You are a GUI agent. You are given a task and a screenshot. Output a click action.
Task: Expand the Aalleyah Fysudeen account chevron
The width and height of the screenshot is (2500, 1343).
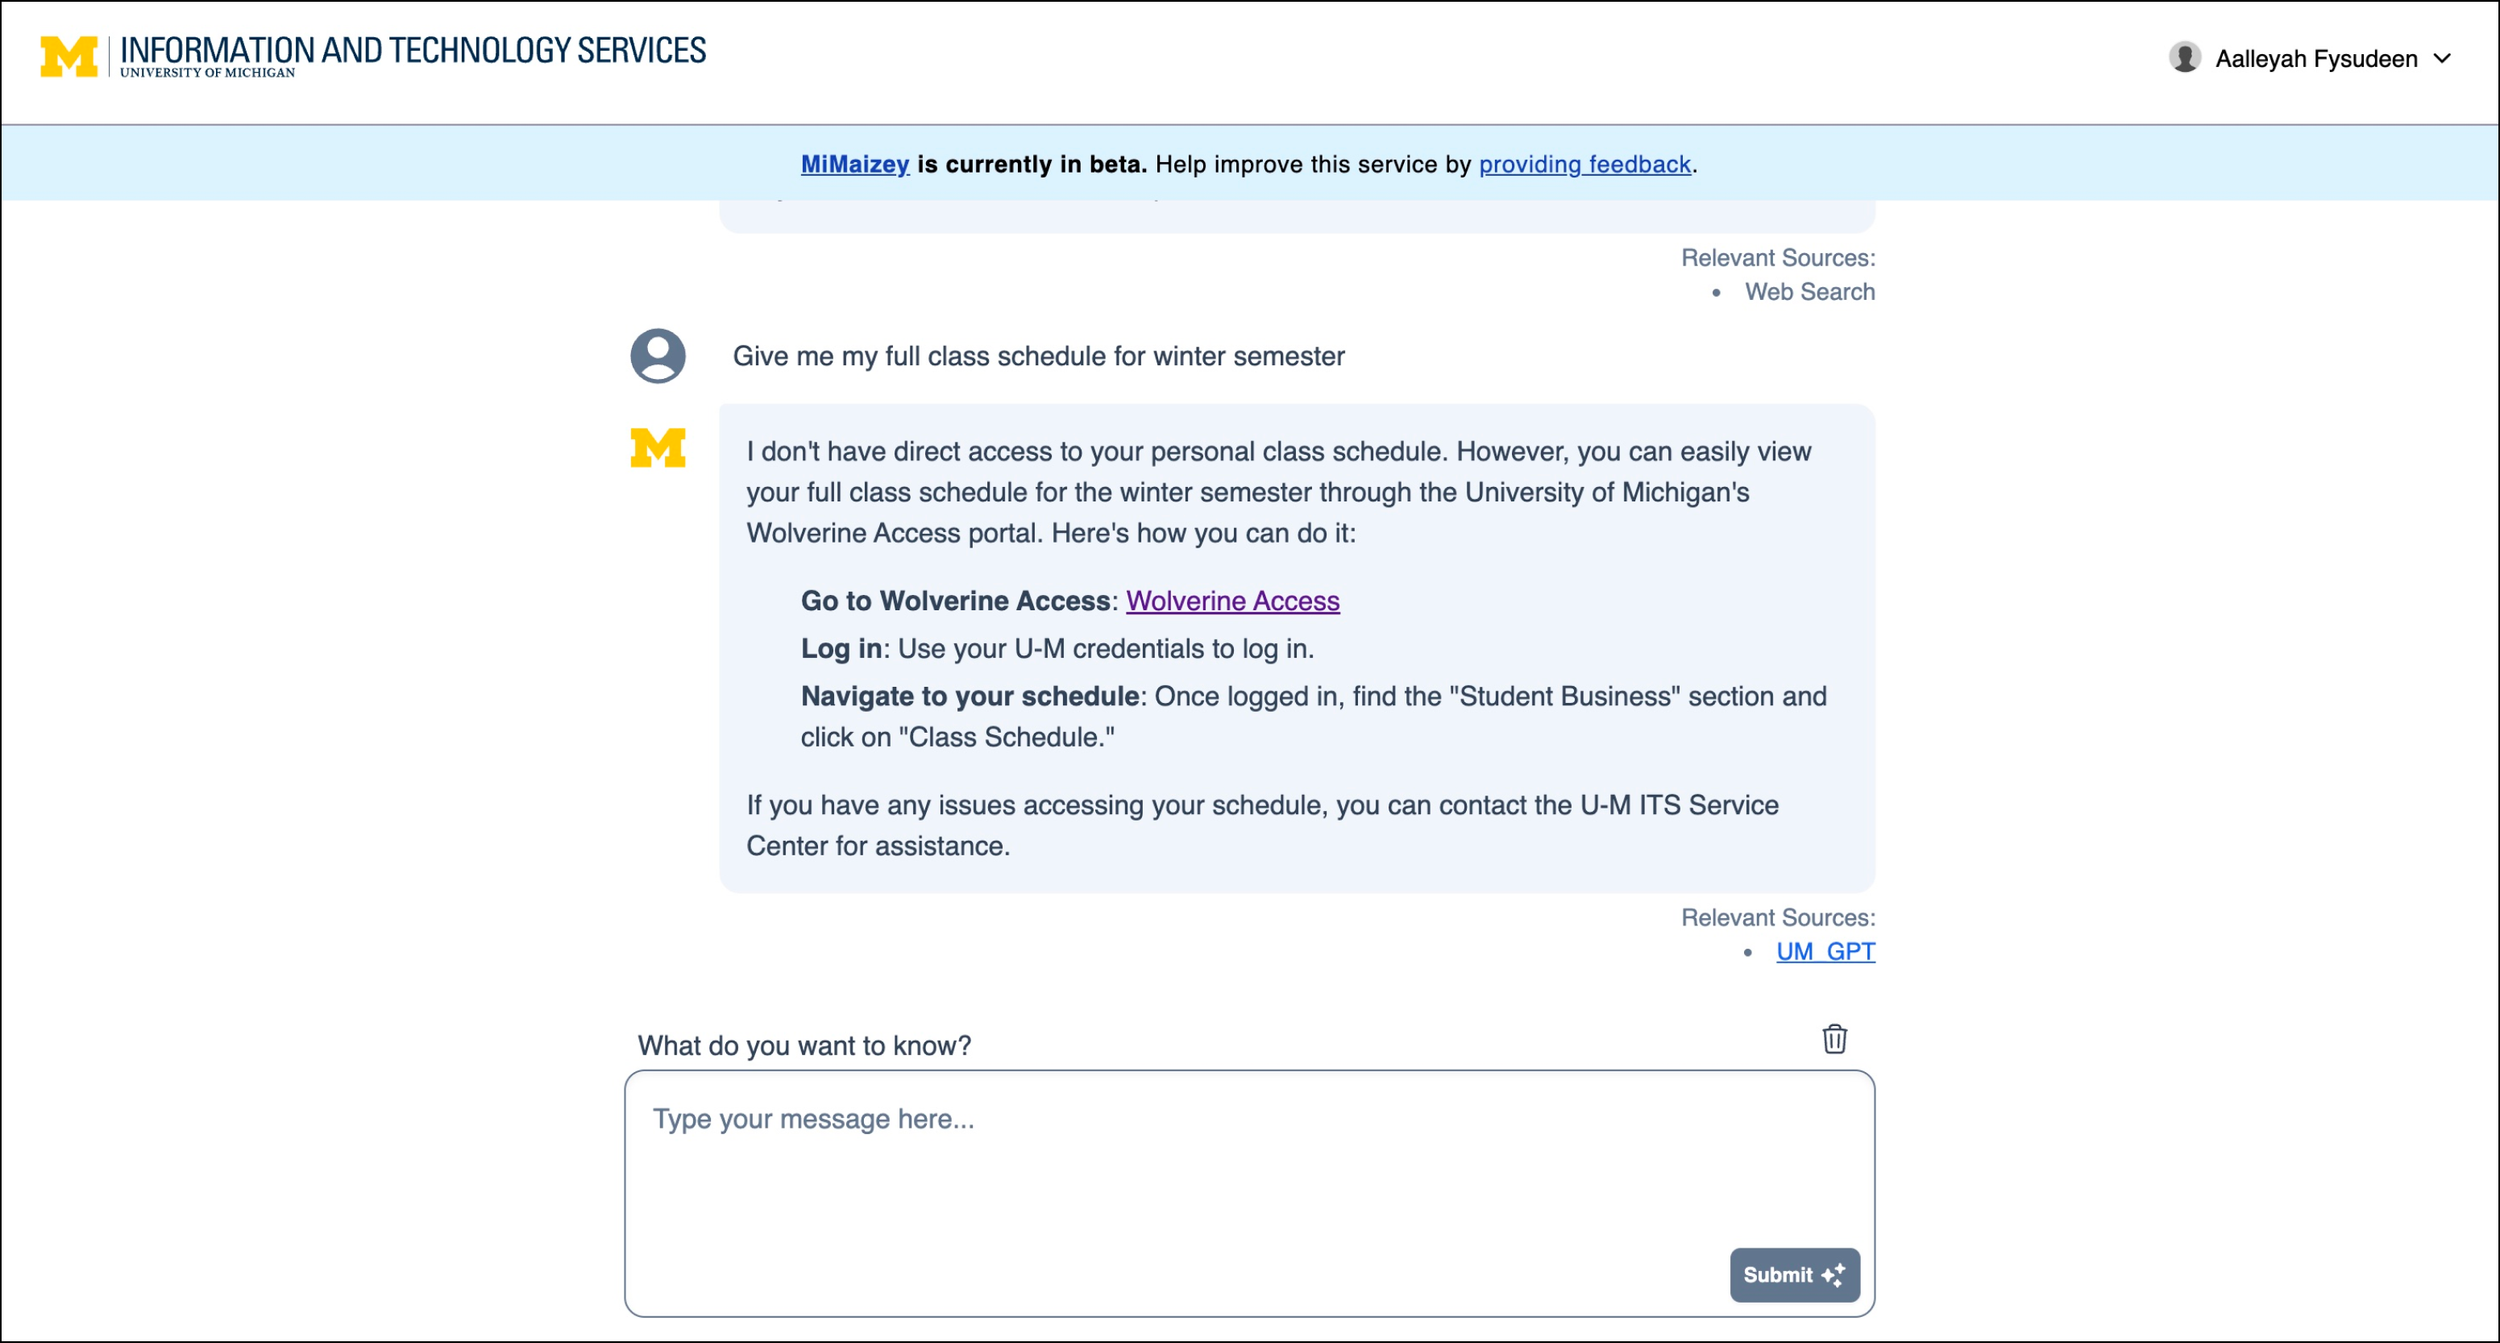[x=2442, y=59]
